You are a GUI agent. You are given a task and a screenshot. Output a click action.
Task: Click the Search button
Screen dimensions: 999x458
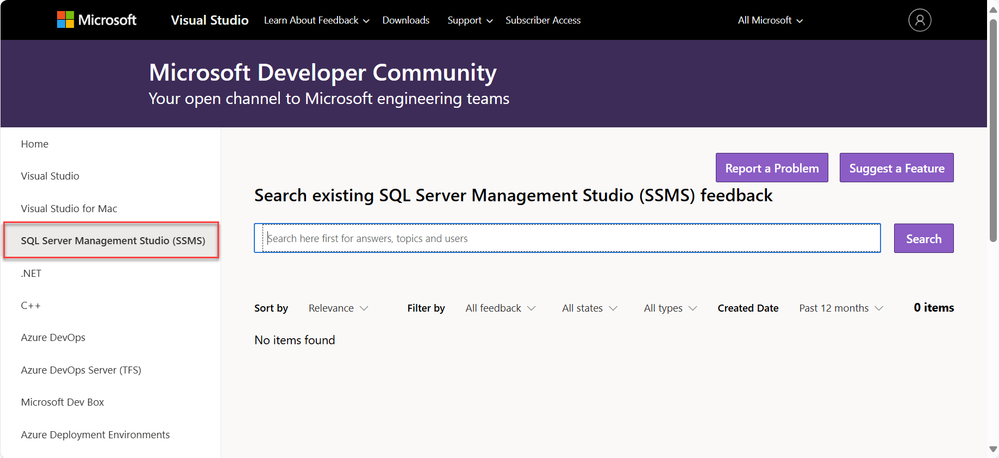pos(924,238)
